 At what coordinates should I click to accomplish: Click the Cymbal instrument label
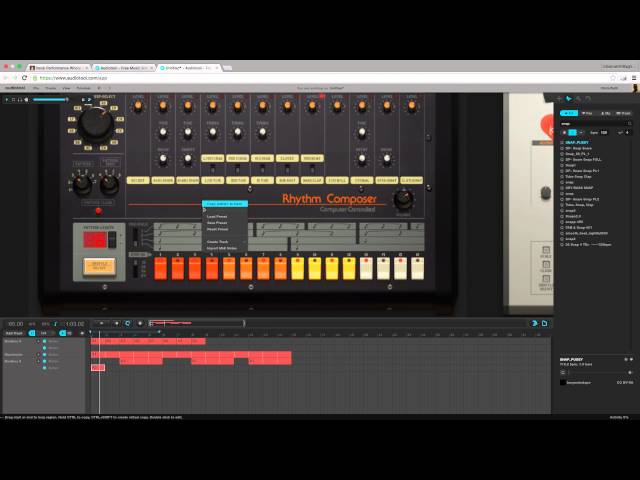[362, 180]
